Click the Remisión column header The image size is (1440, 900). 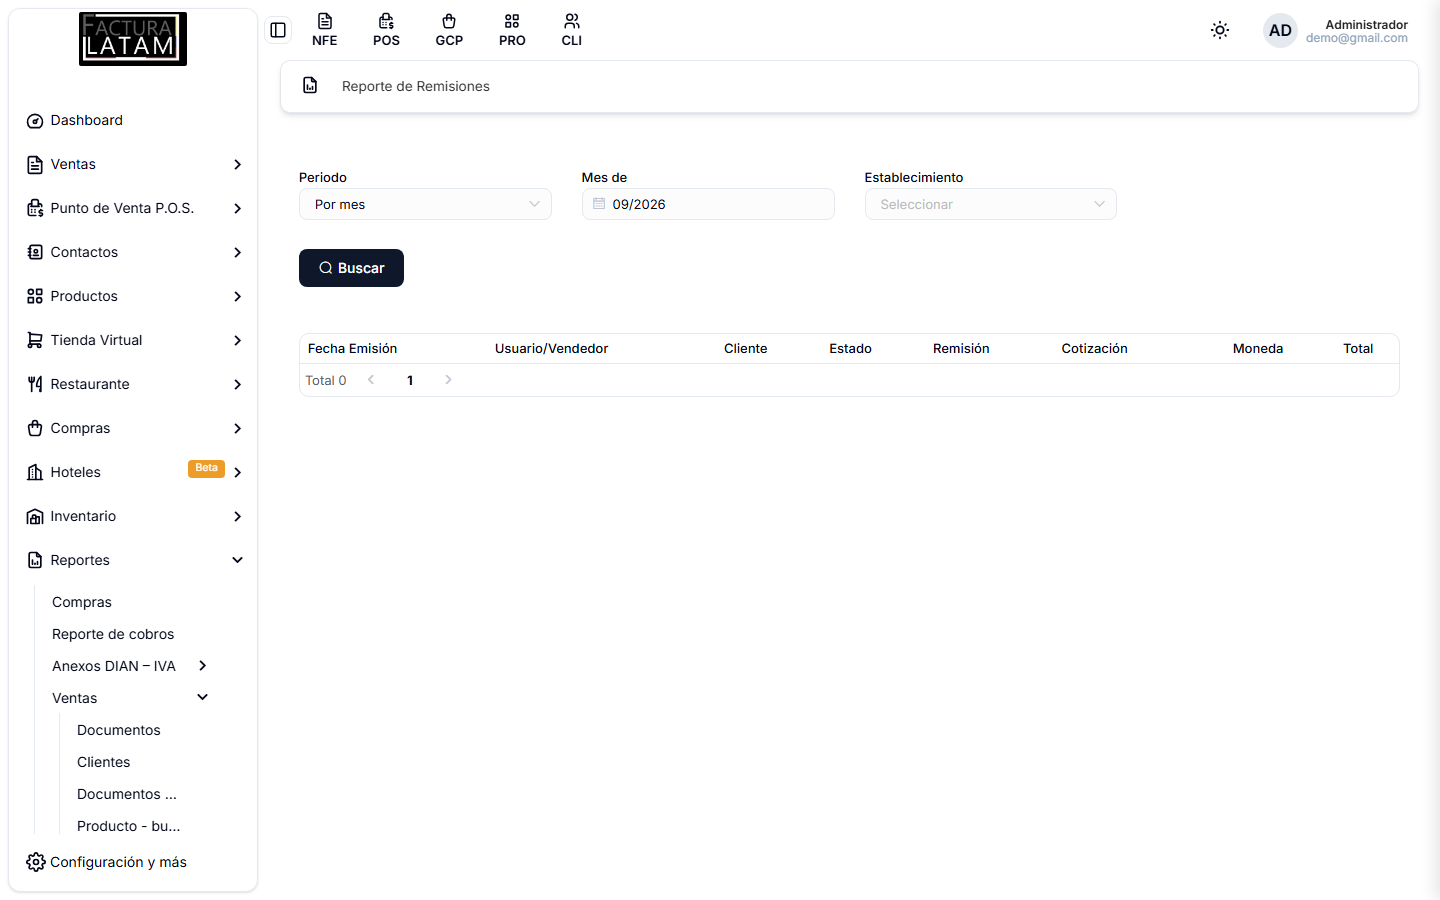point(961,348)
